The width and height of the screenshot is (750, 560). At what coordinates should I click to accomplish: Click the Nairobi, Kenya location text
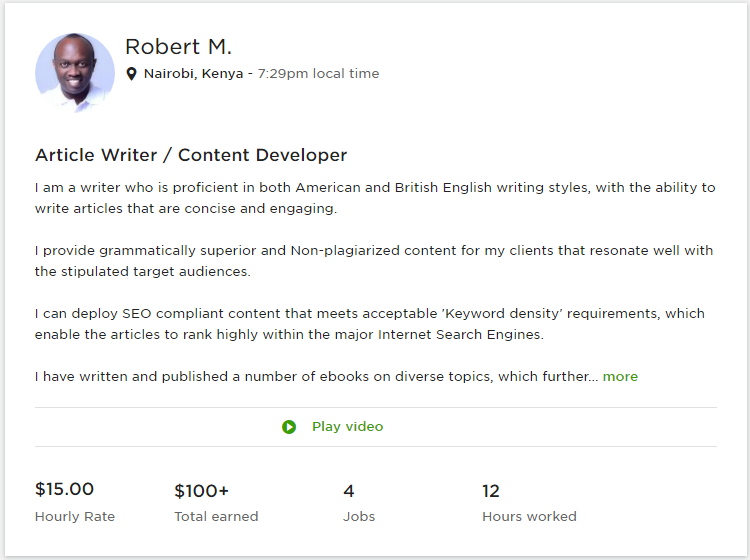pos(193,74)
